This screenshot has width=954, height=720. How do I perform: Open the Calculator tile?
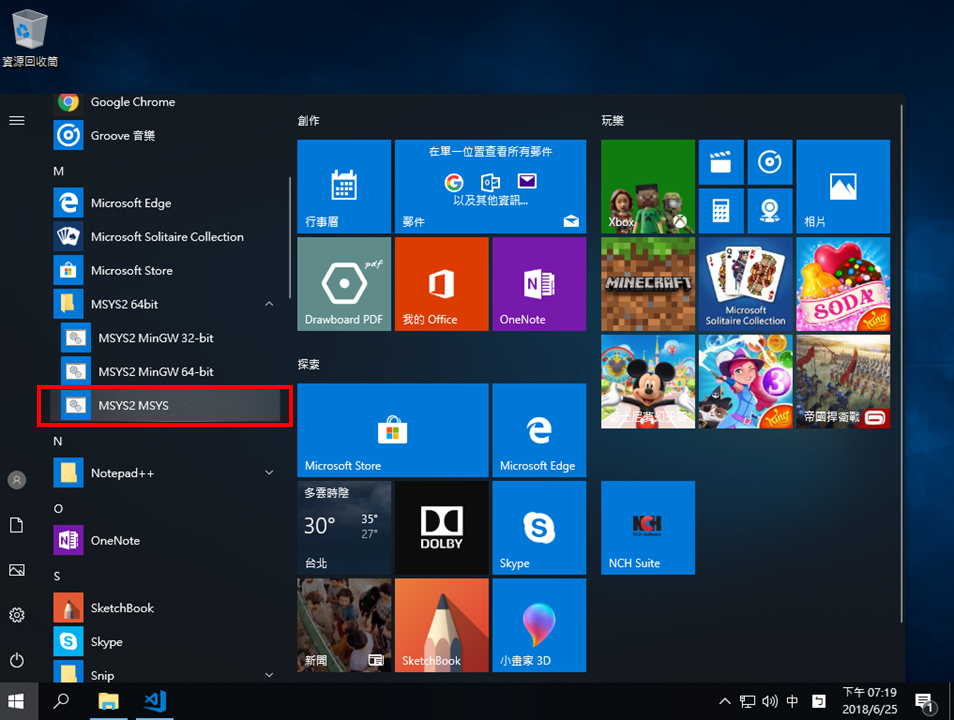pos(720,210)
